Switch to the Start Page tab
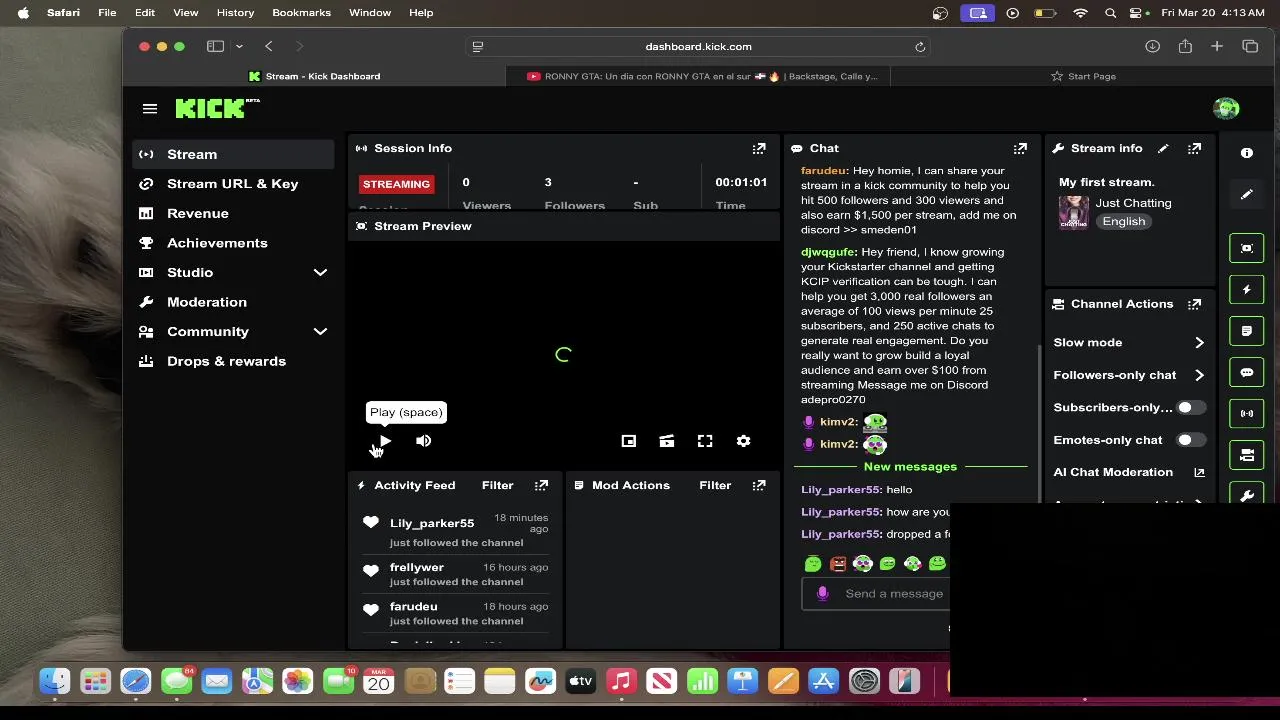The height and width of the screenshot is (720, 1280). tap(1083, 76)
